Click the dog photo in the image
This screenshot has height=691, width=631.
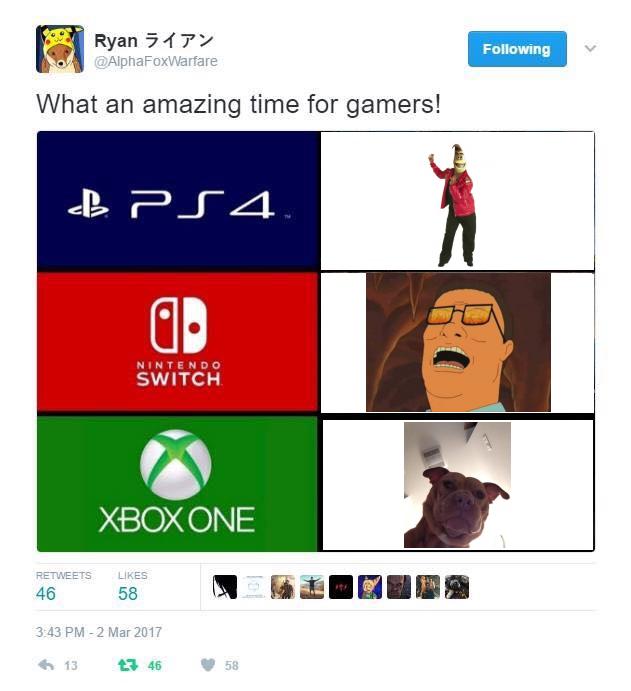457,485
